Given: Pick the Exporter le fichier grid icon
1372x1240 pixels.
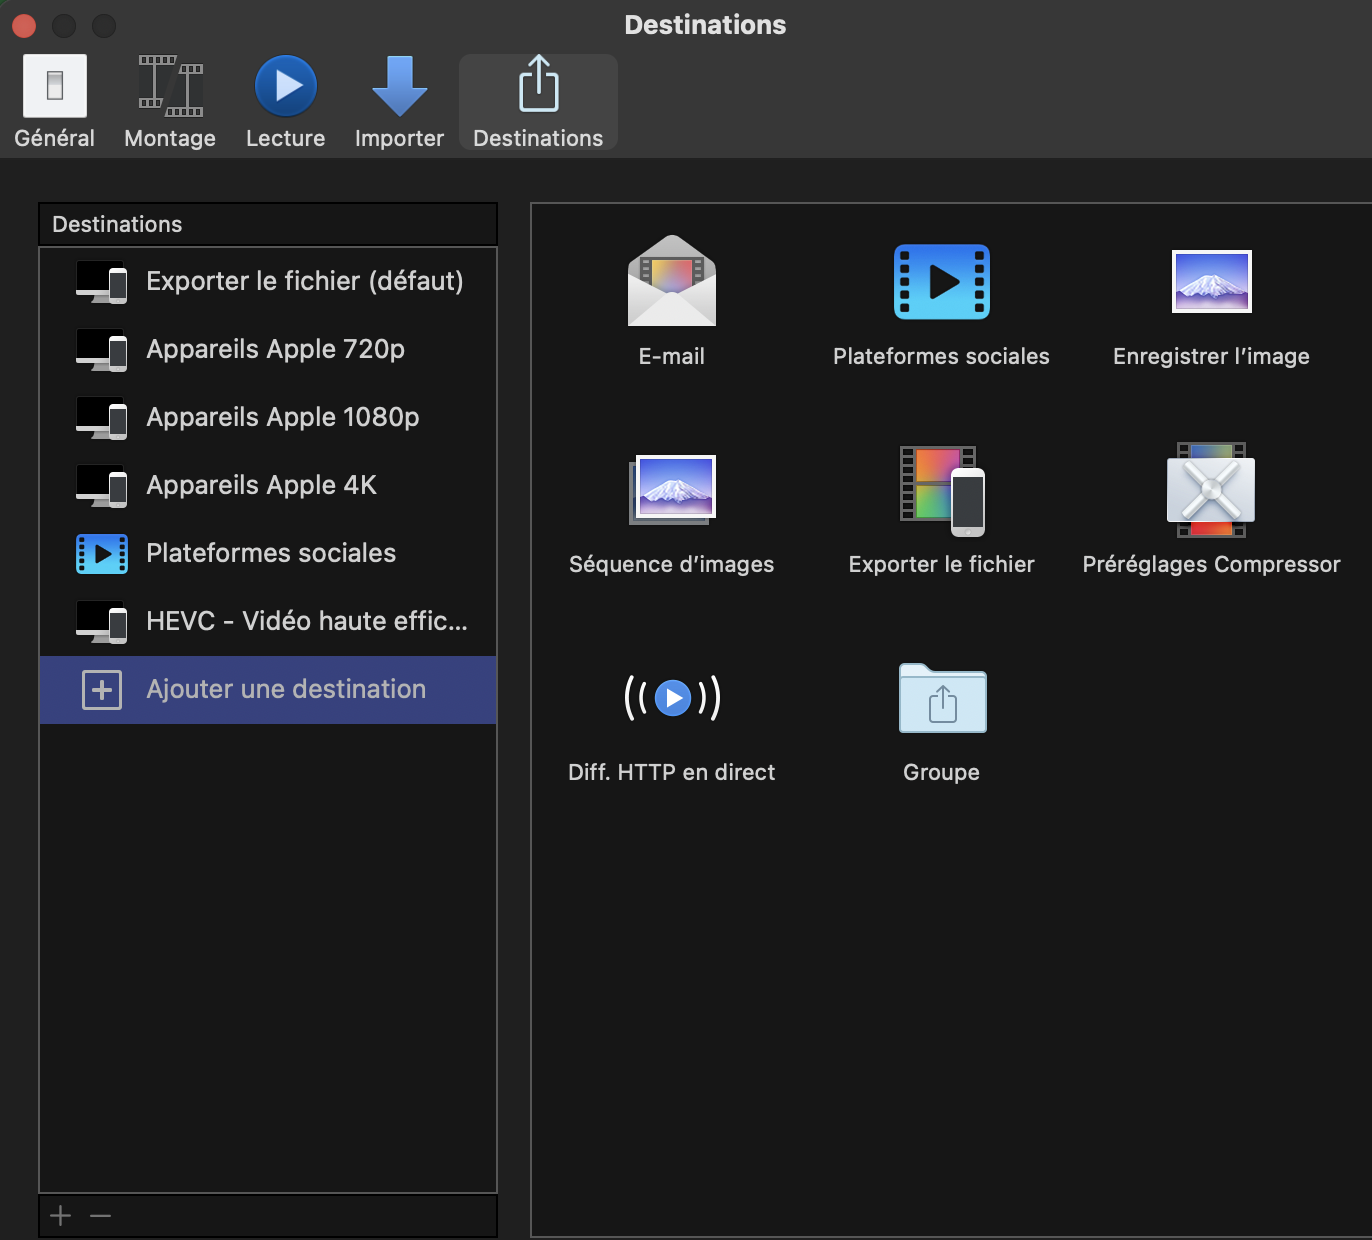Looking at the screenshot, I should click(x=941, y=489).
